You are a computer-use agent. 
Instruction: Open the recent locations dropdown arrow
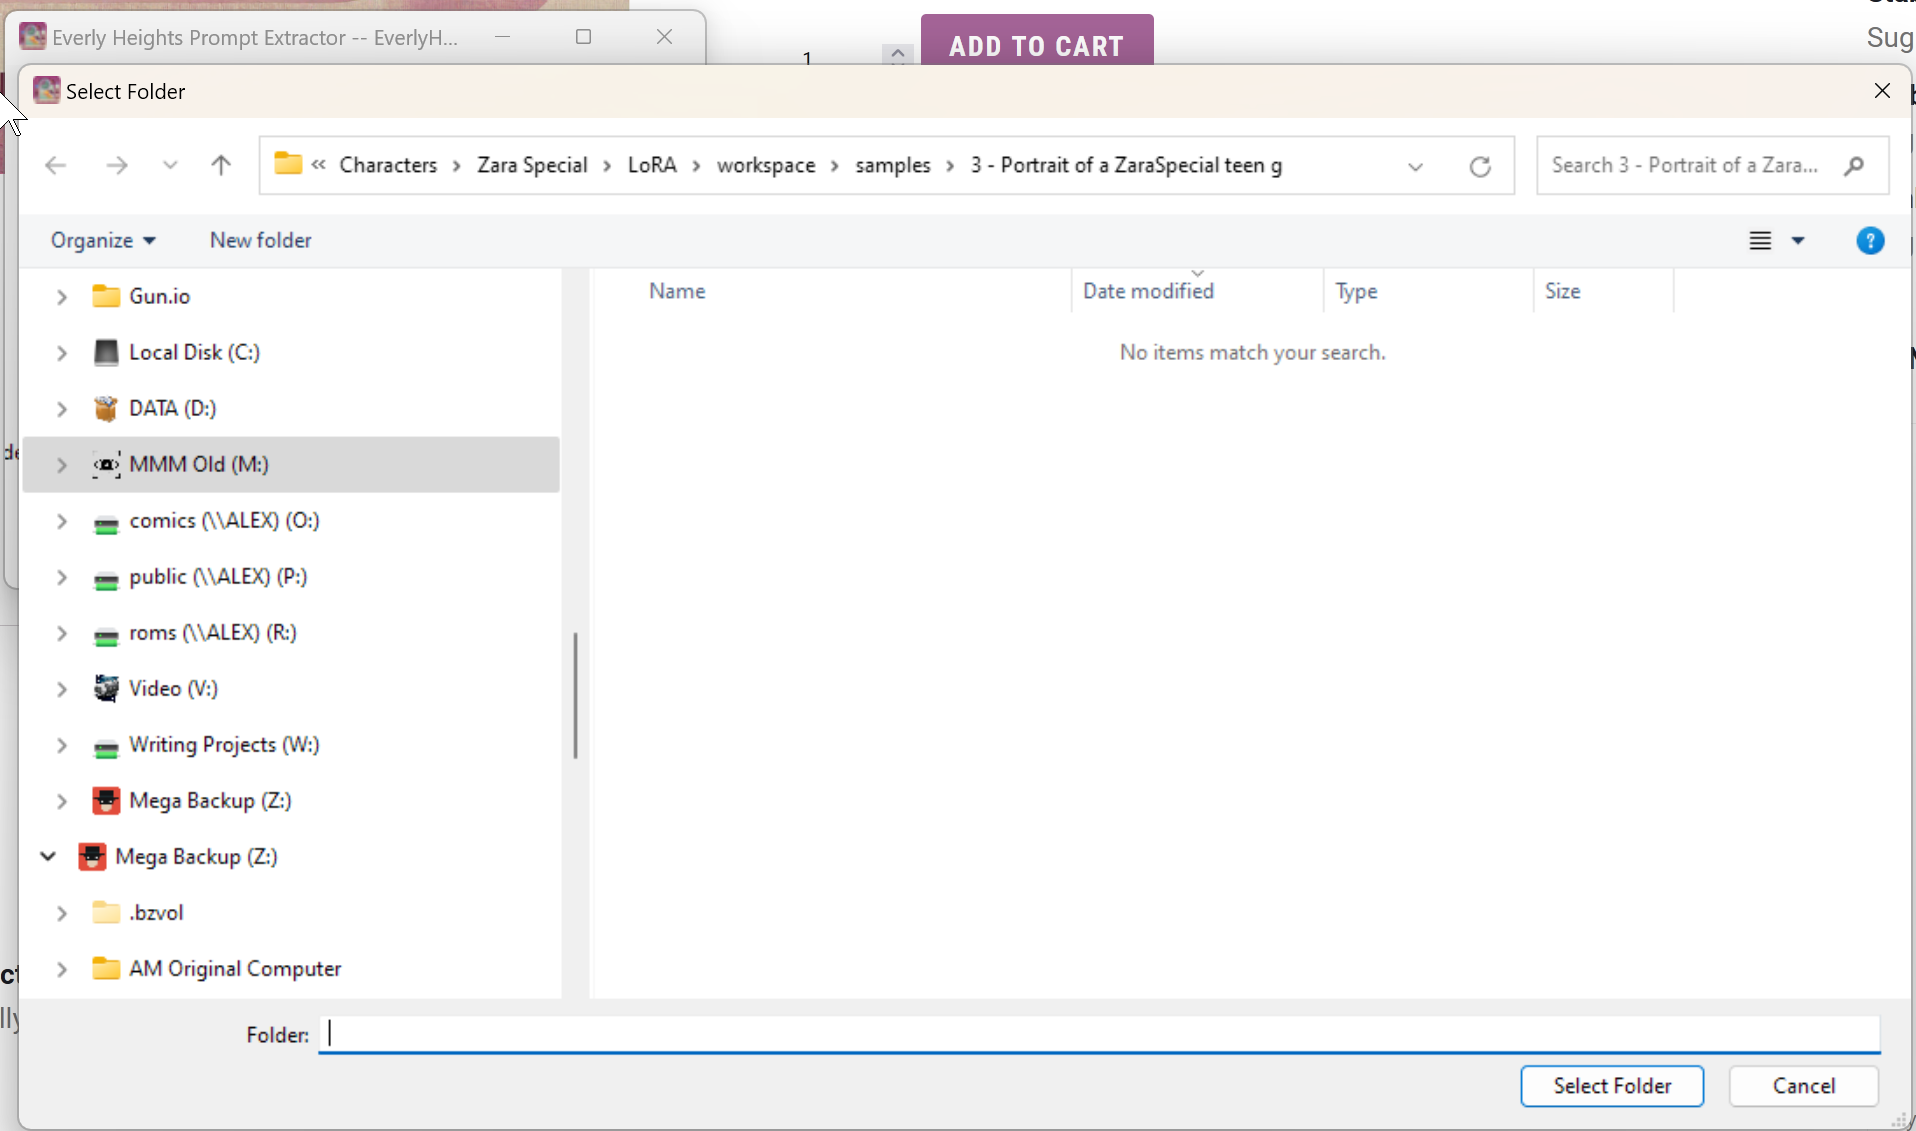170,165
